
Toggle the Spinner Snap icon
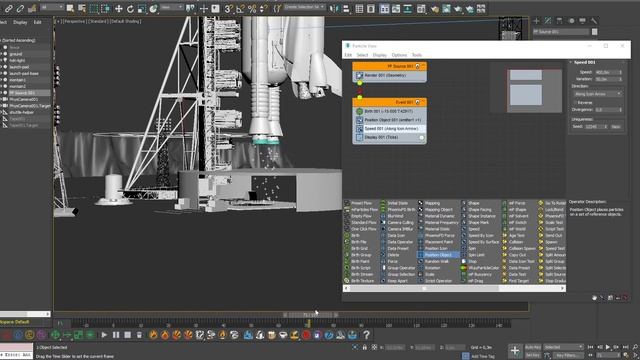[x=264, y=9]
